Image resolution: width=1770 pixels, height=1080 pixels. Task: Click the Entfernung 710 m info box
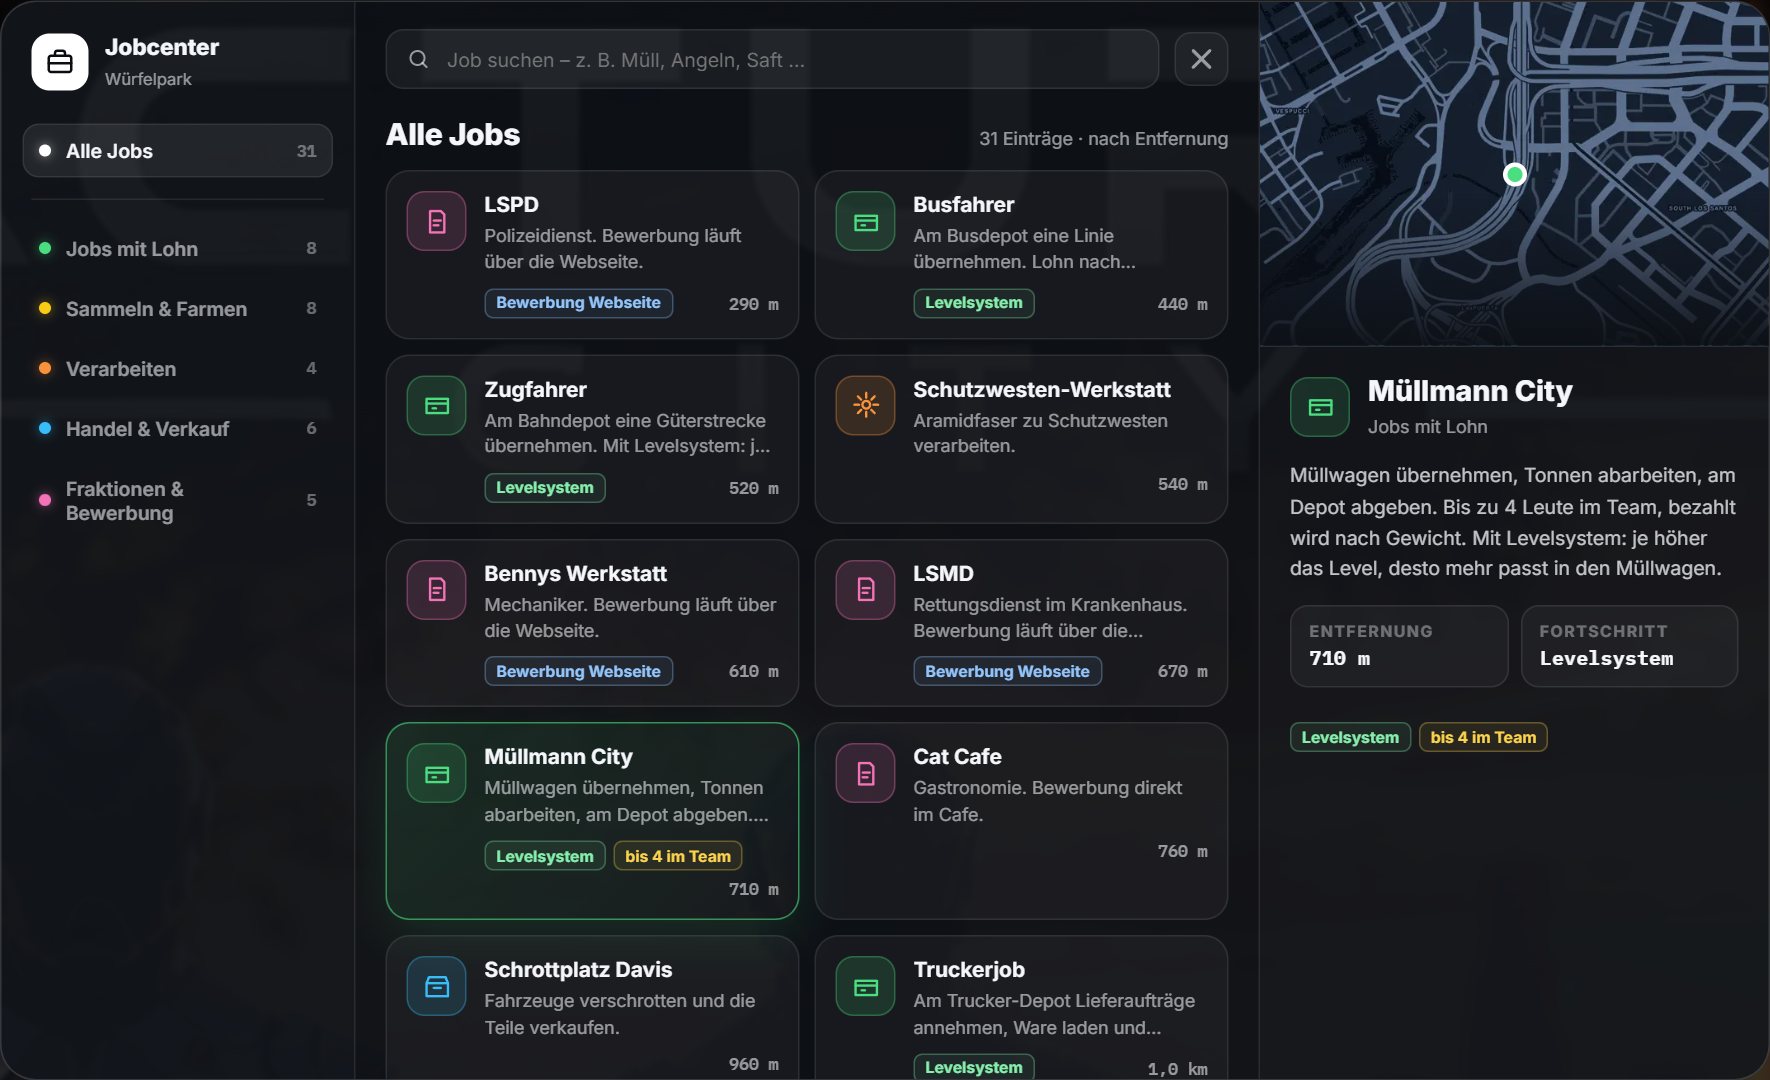tap(1399, 646)
